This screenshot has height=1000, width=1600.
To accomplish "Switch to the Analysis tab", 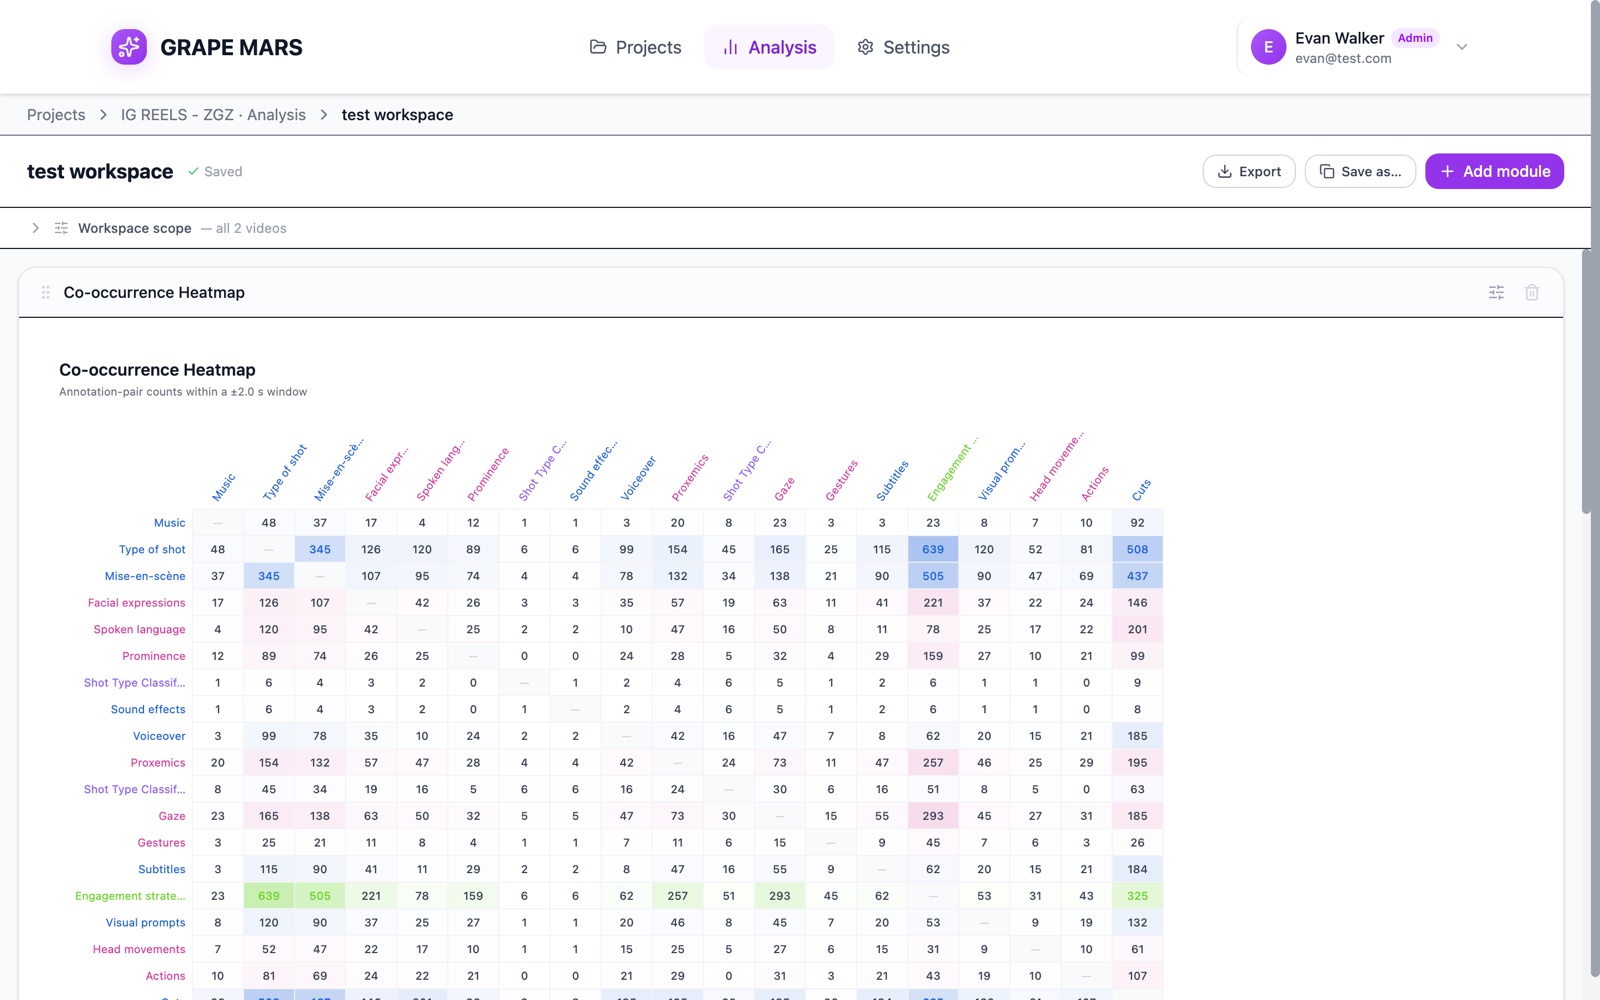I will pos(769,47).
